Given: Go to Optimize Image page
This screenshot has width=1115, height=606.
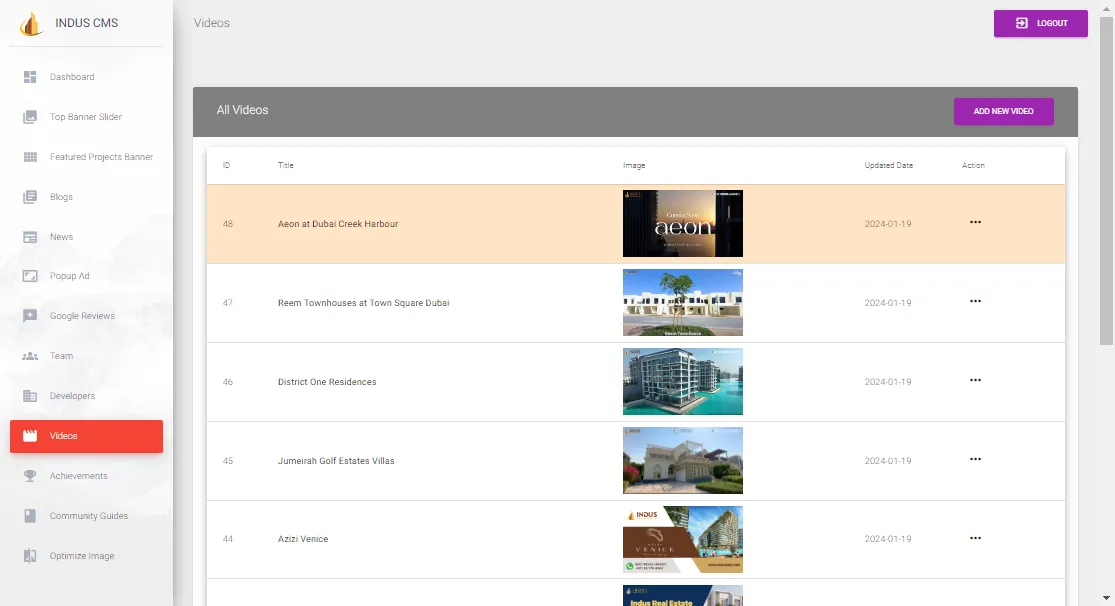Looking at the screenshot, I should click(86, 556).
